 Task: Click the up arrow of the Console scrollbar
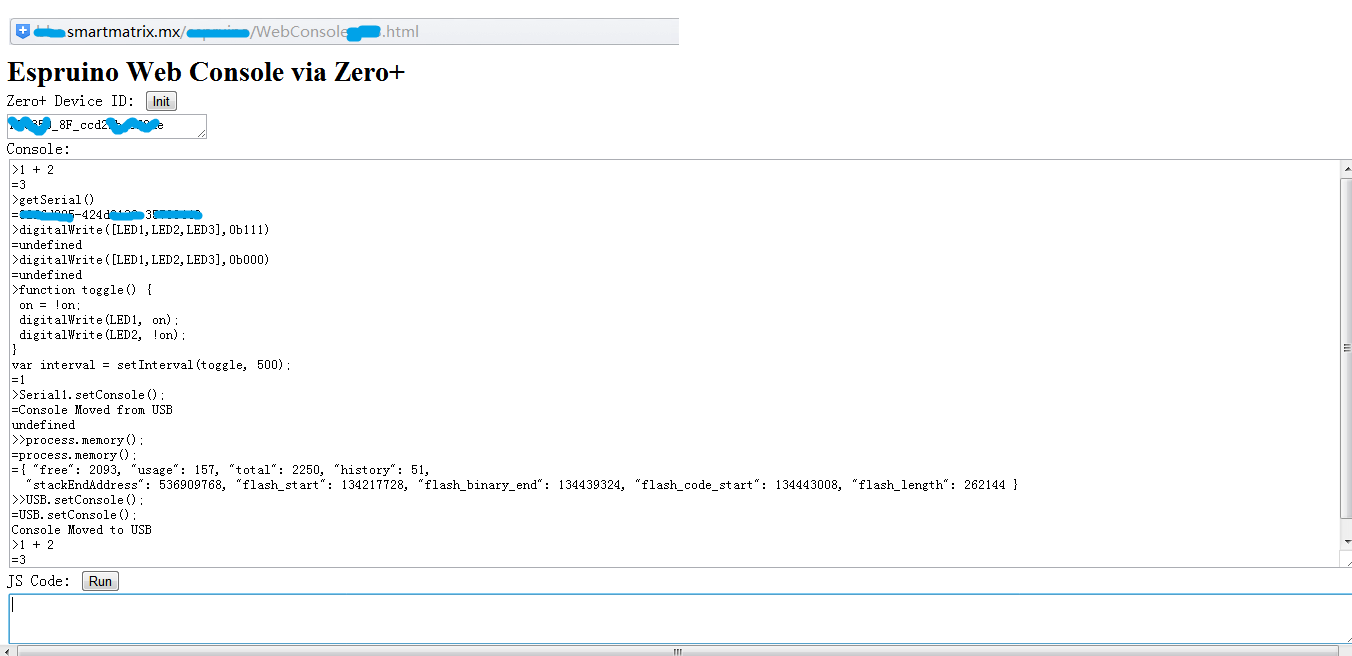1345,170
